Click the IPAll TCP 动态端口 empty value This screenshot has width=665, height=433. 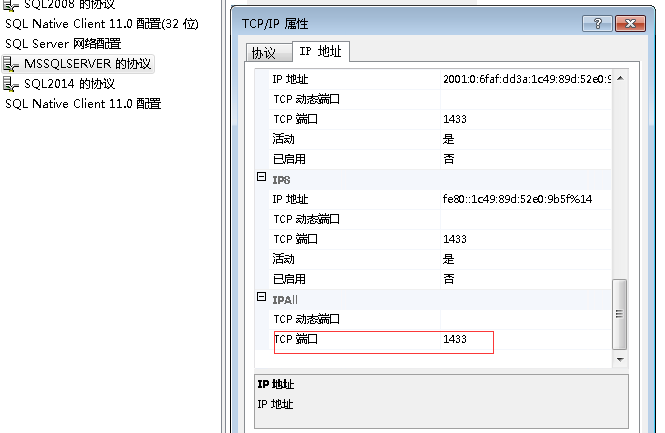coord(525,319)
